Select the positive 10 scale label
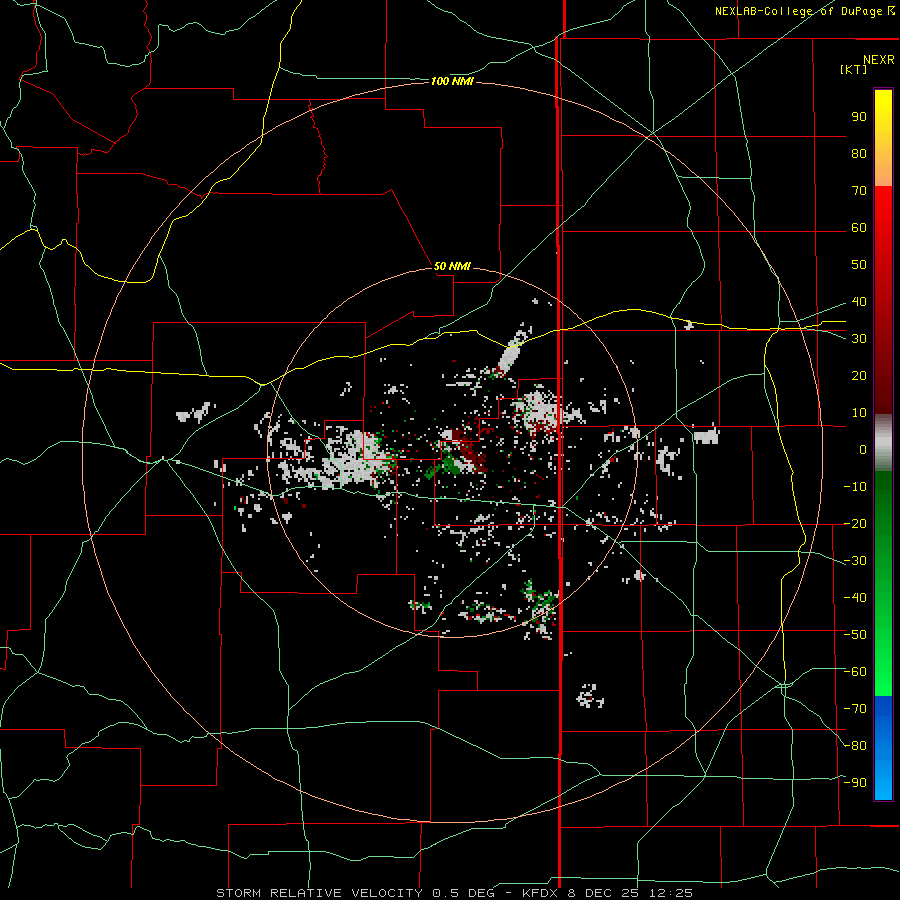Image resolution: width=900 pixels, height=900 pixels. click(x=859, y=413)
